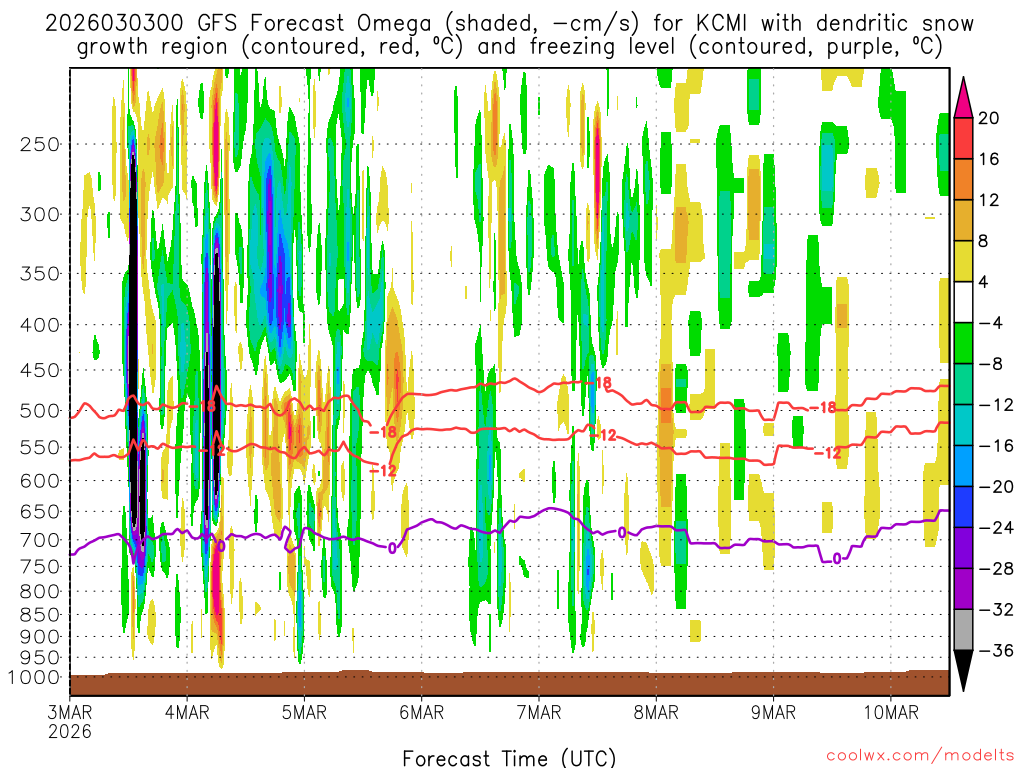Screen dimensions: 1024x768
Task: Click the black down-arrow below the color bar
Action: [x=964, y=672]
